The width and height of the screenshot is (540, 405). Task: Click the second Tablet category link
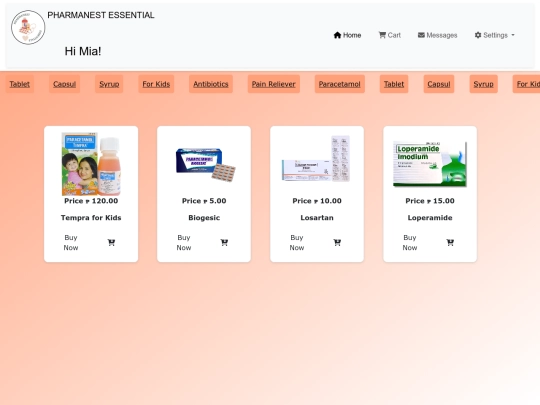(394, 84)
